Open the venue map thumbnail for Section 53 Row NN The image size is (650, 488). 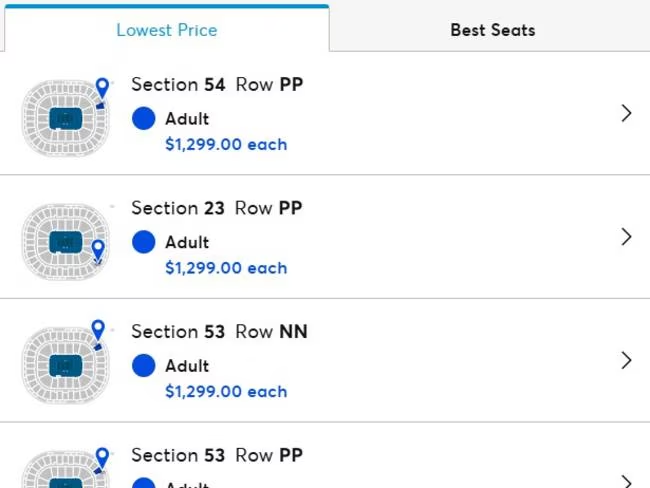pyautogui.click(x=66, y=366)
